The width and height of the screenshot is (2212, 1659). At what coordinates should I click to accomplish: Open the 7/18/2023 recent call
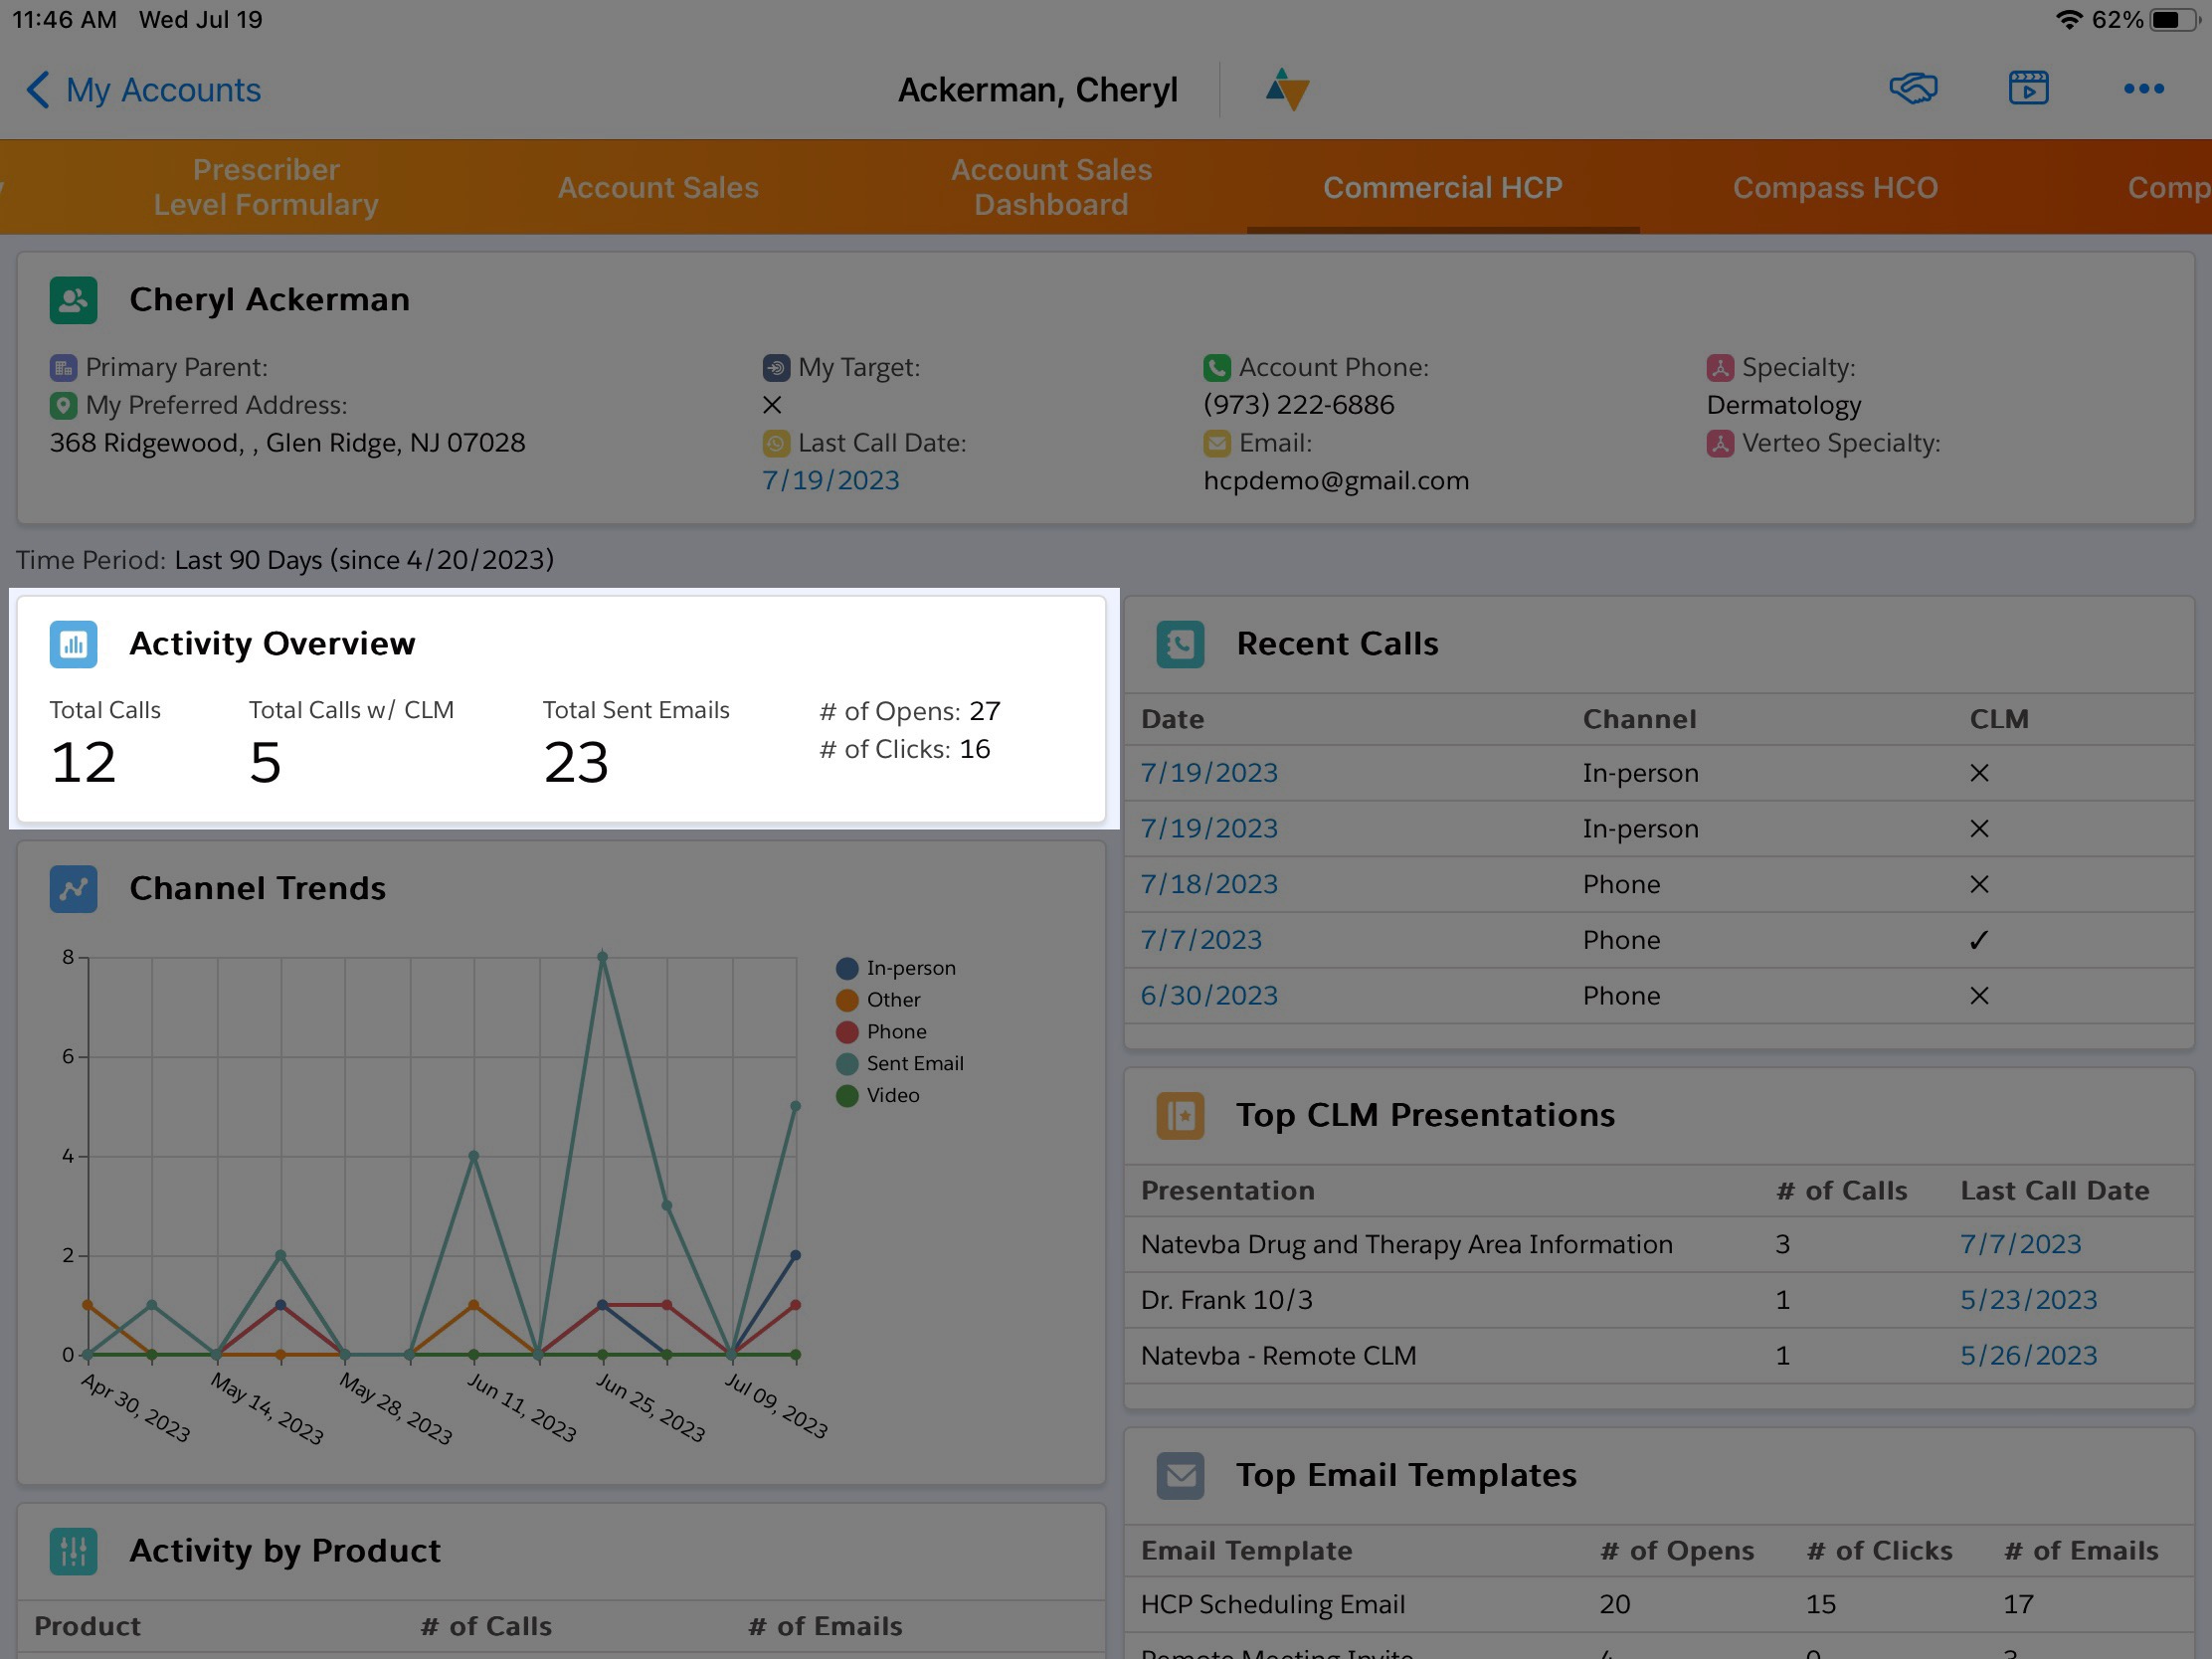[x=1209, y=884]
